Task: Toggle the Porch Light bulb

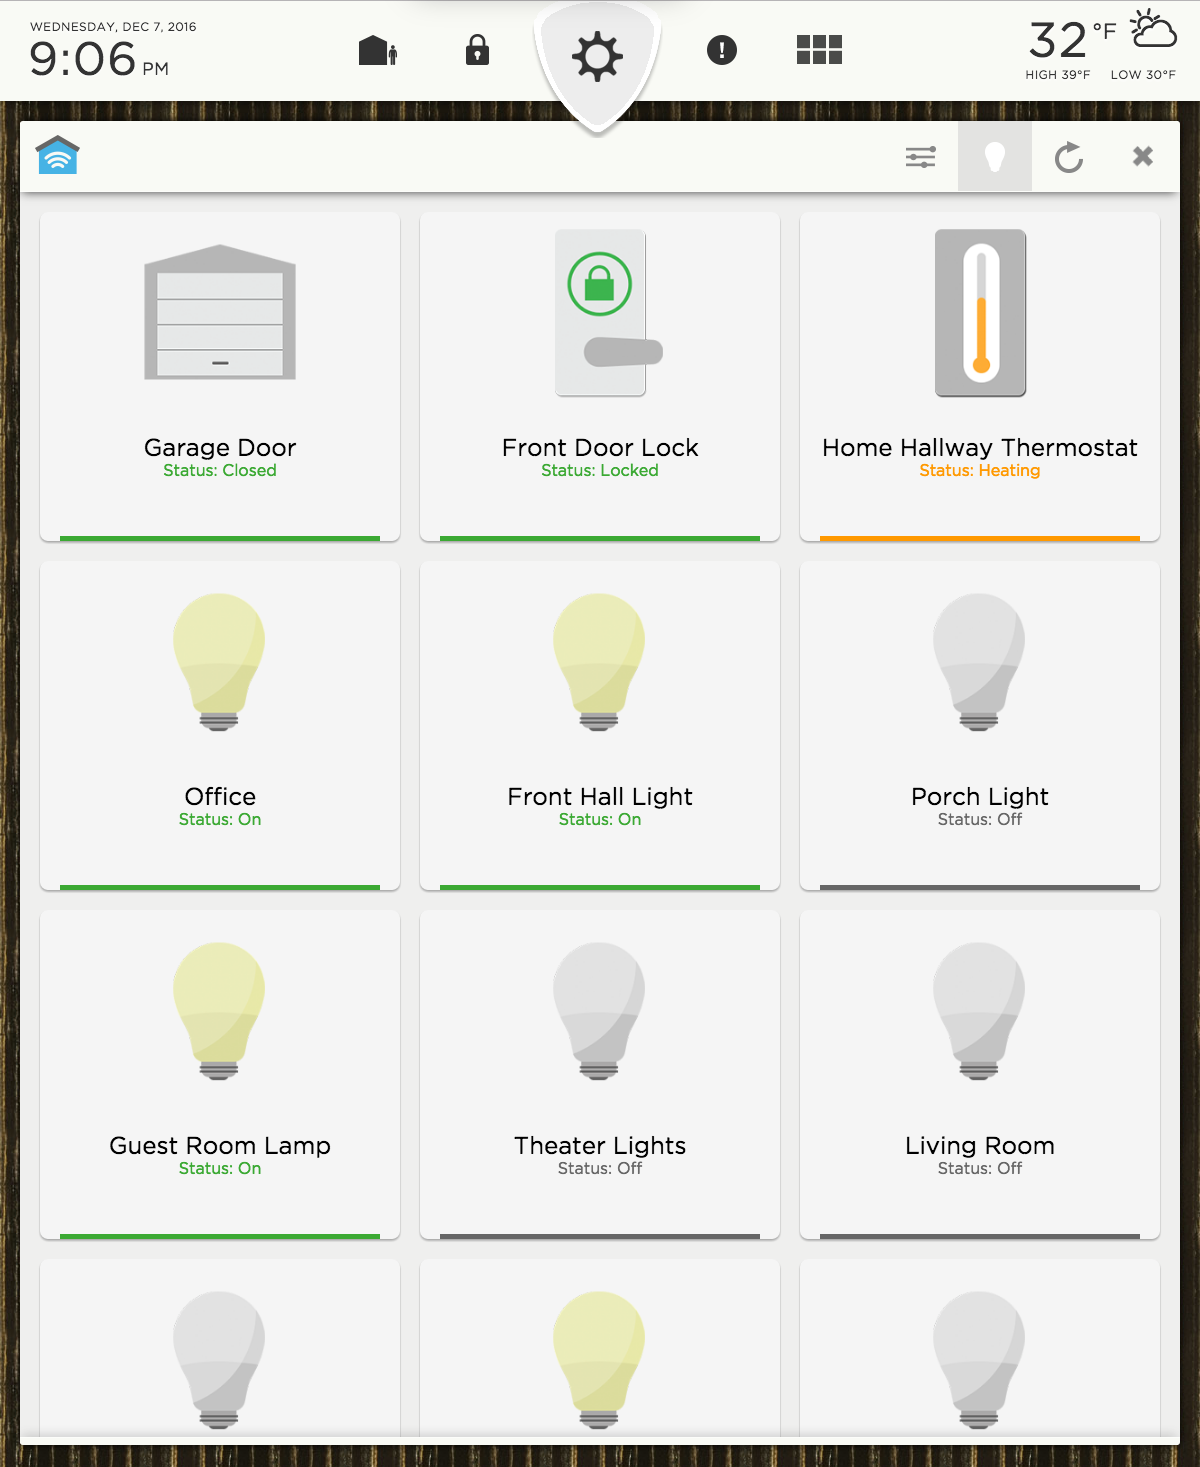Action: point(979,662)
